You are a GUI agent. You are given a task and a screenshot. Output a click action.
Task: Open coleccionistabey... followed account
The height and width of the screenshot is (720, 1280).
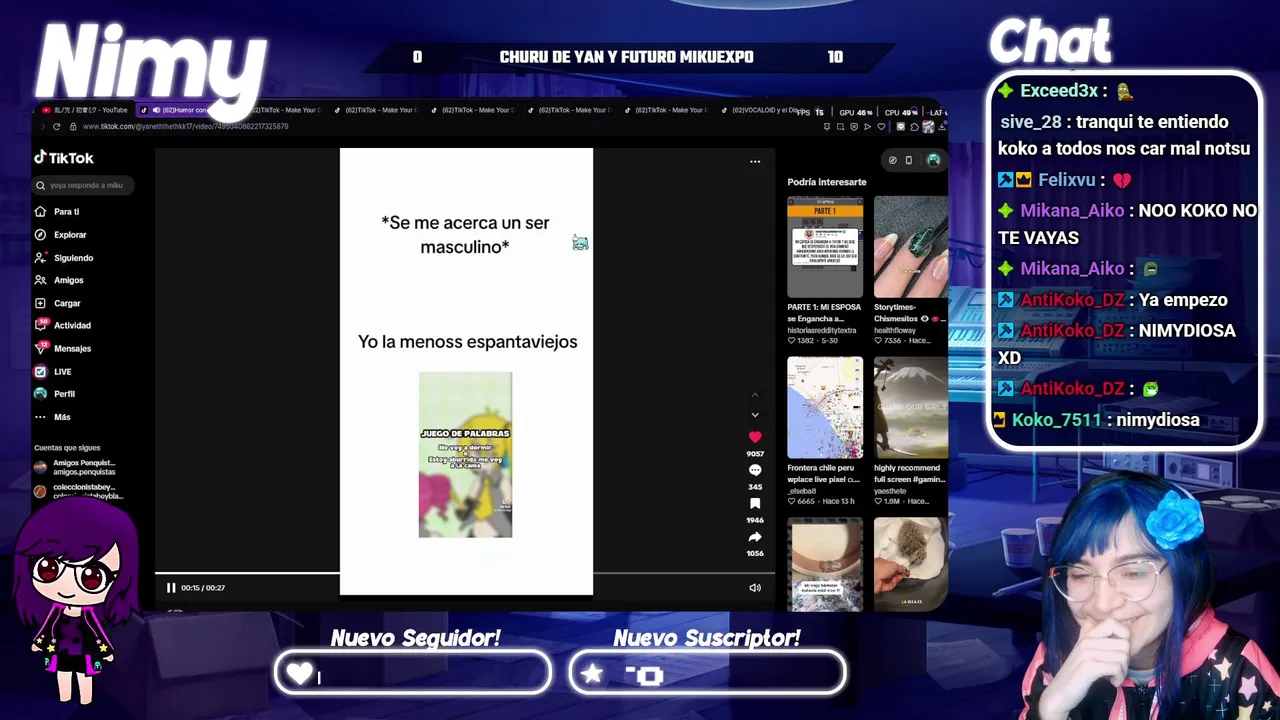pyautogui.click(x=78, y=491)
